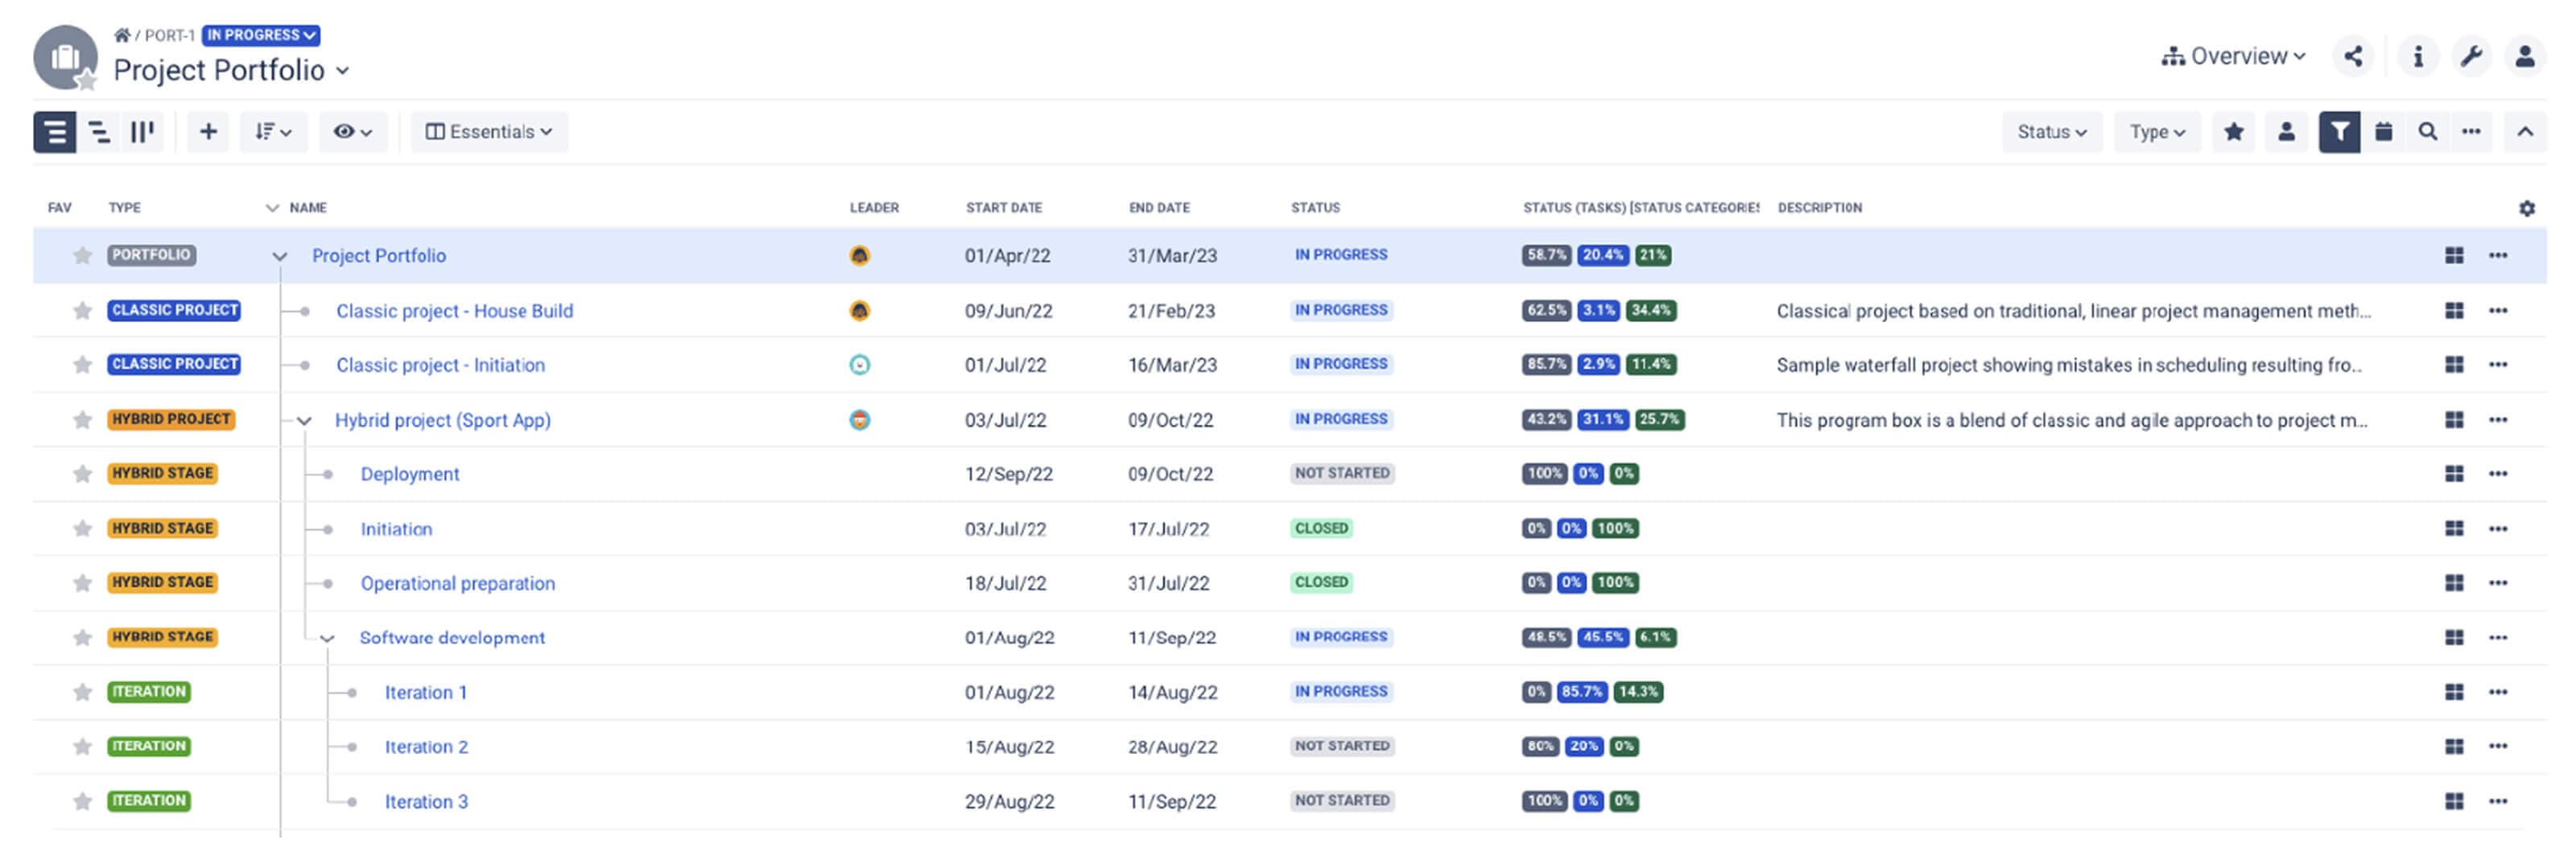
Task: Click the Classic project - Initiation leader avatar
Action: [859, 365]
